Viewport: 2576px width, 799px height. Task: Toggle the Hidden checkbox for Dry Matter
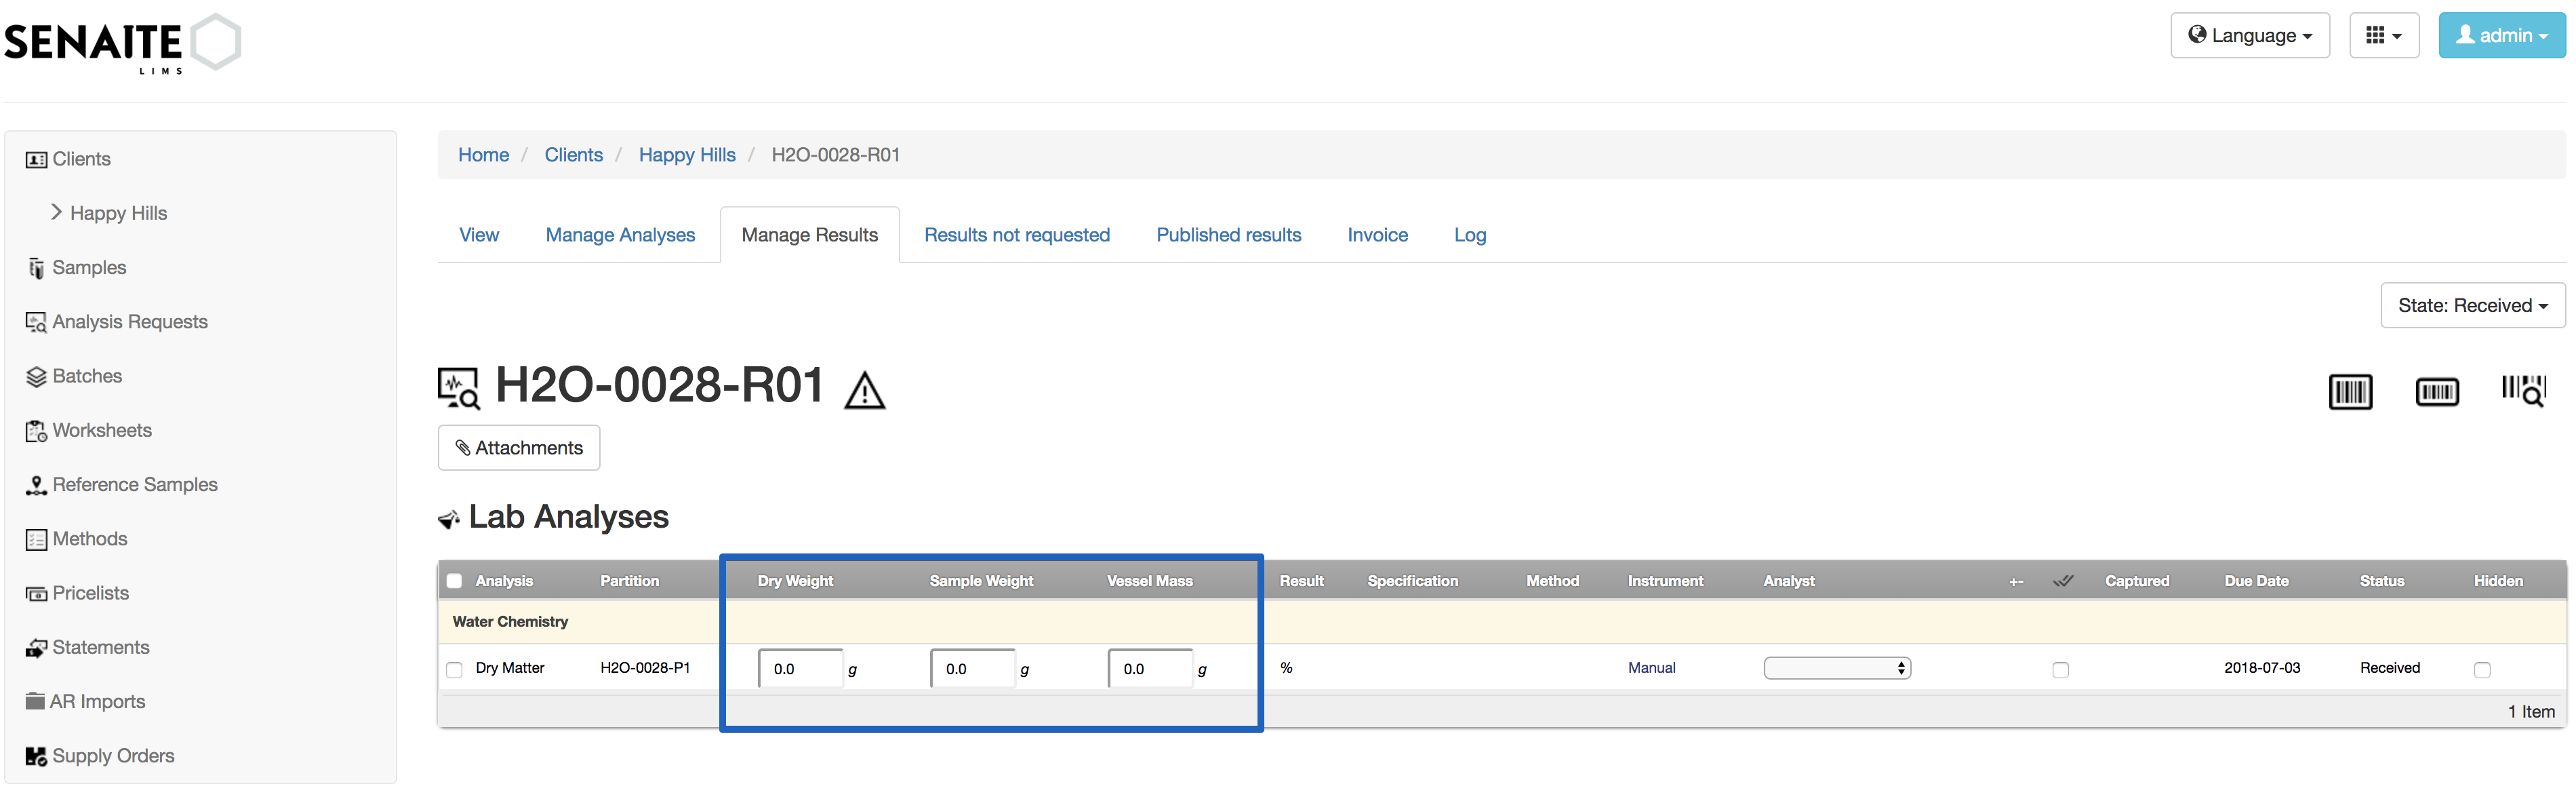(x=2481, y=670)
